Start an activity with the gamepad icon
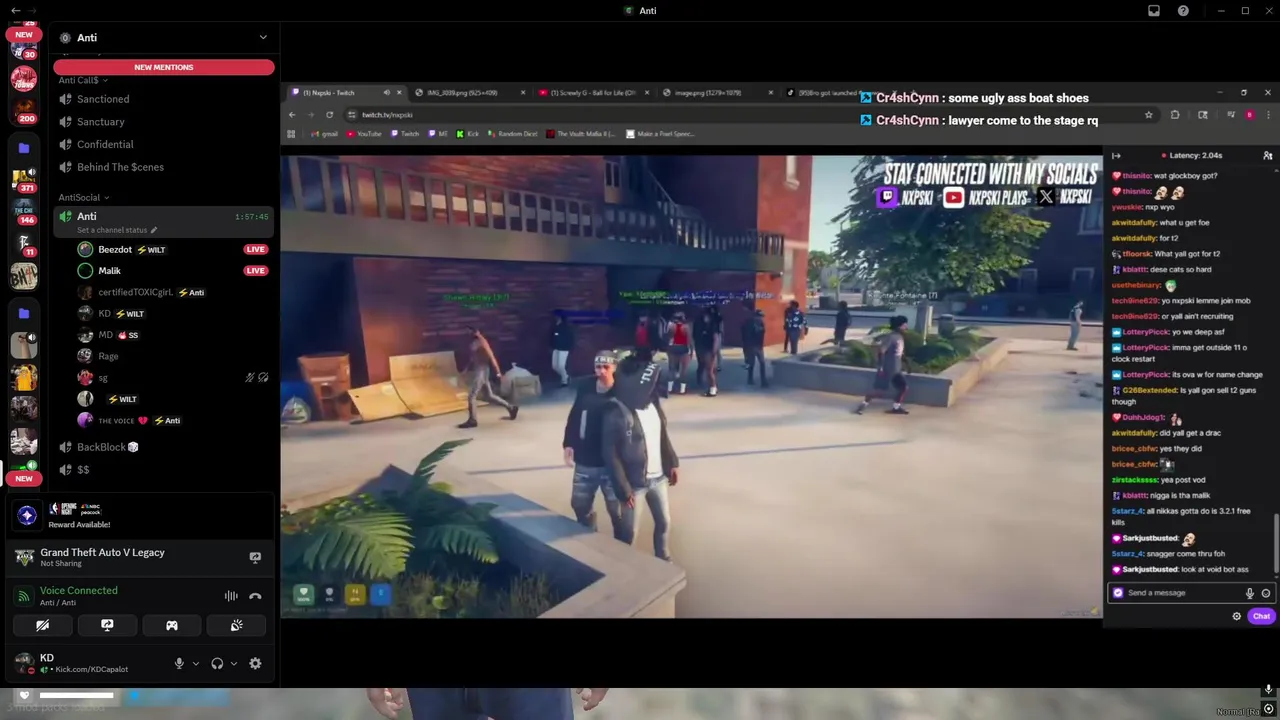This screenshot has width=1280, height=720. point(172,625)
